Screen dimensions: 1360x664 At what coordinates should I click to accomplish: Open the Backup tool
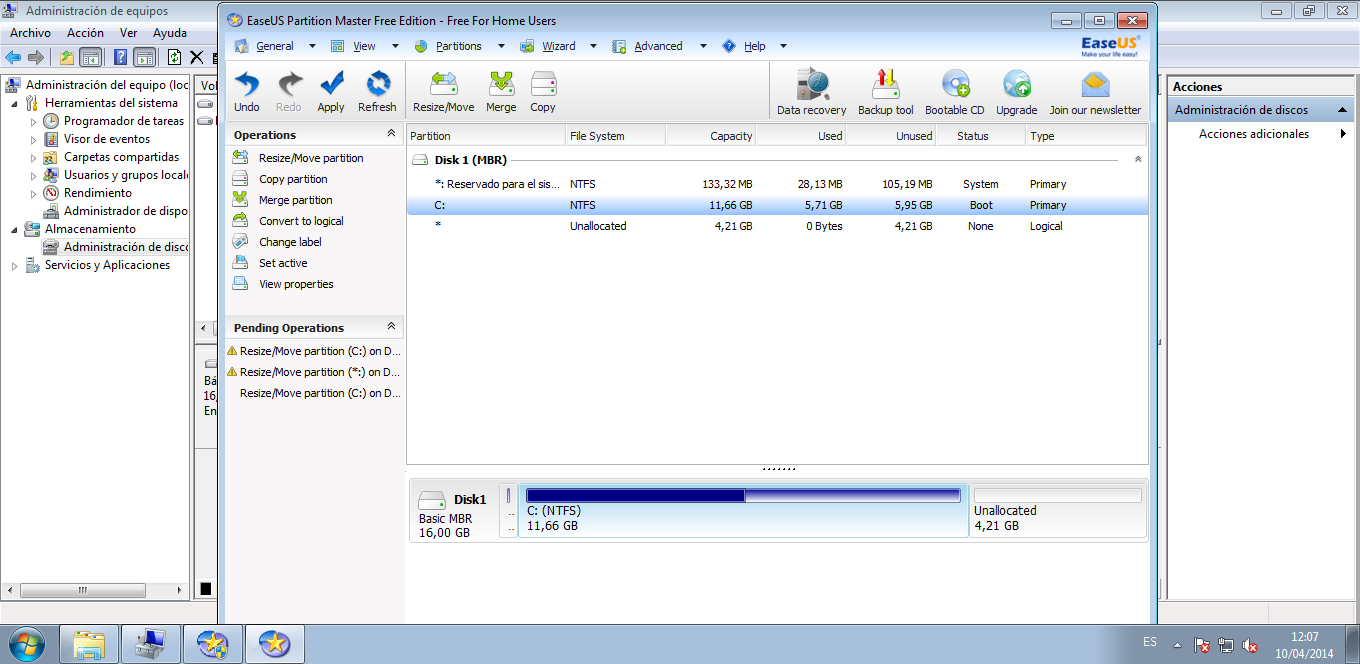tap(886, 92)
